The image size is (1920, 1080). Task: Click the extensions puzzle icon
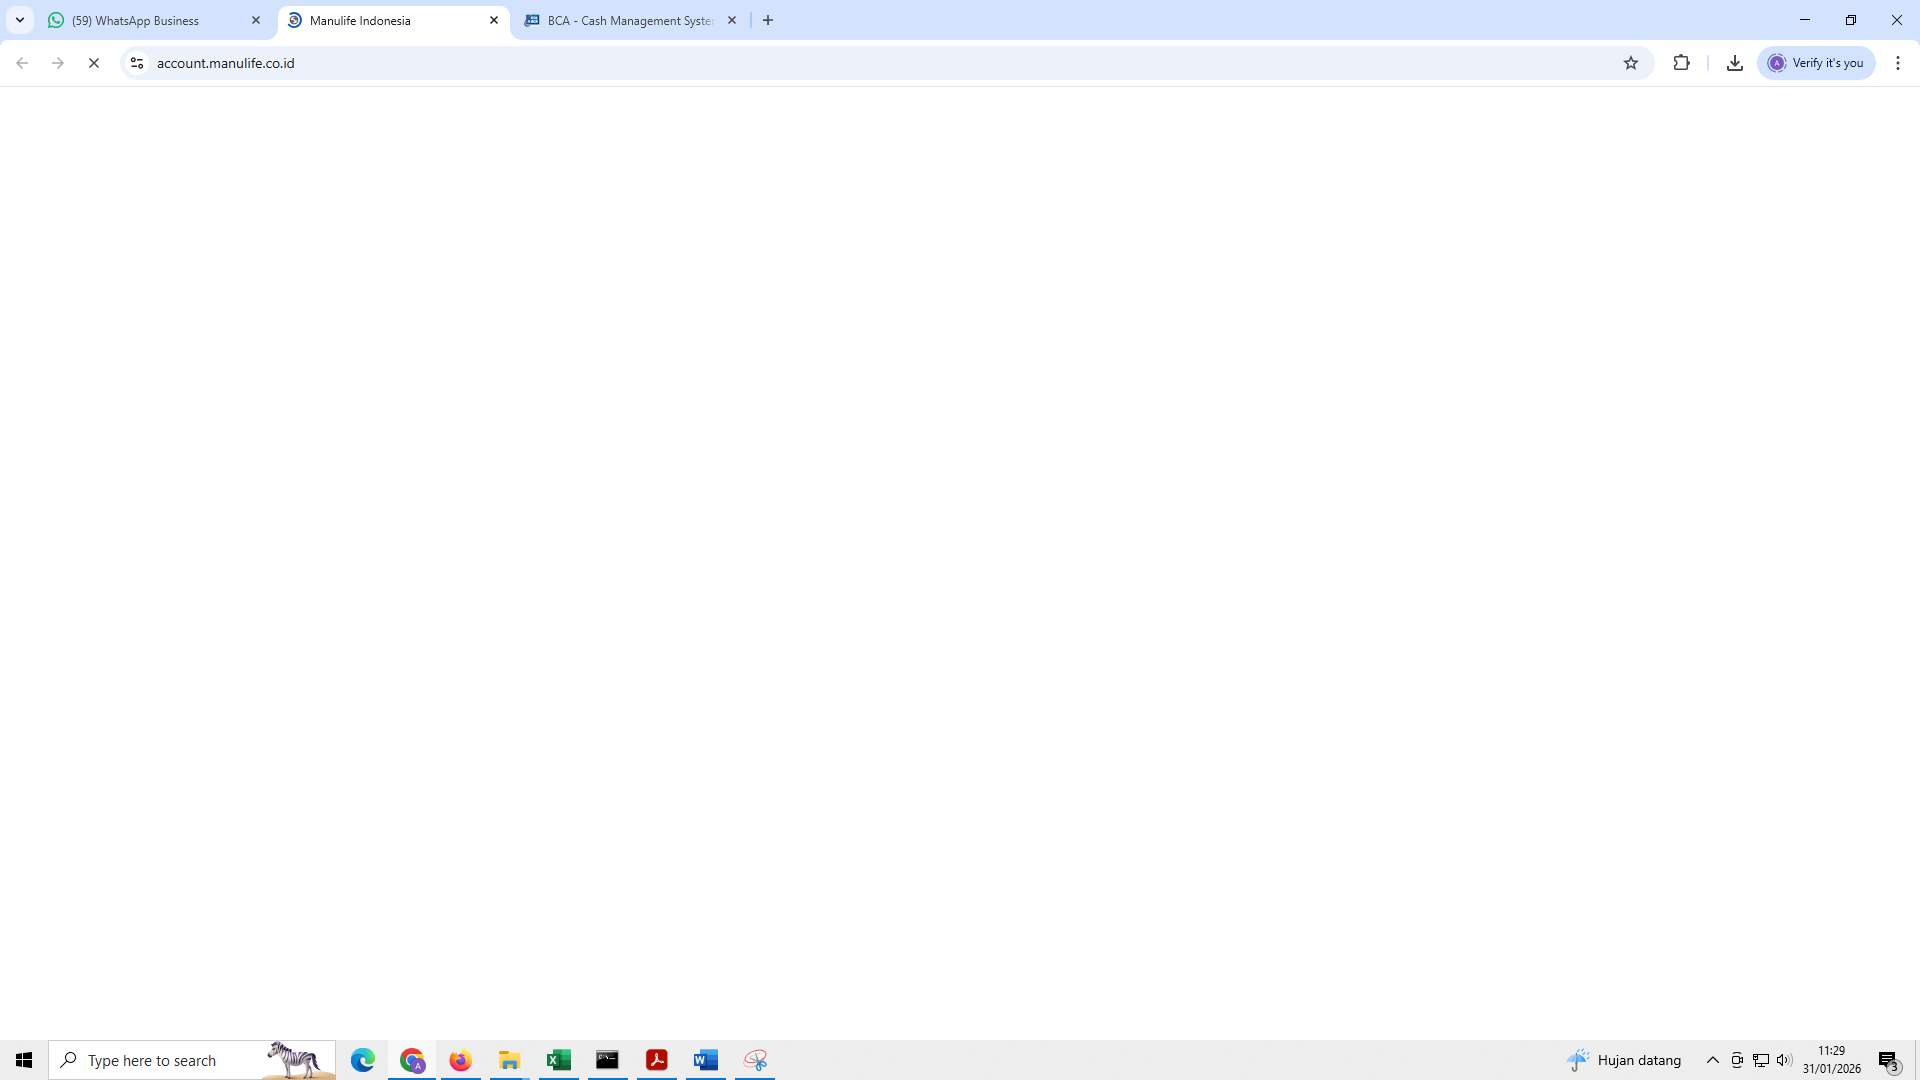pyautogui.click(x=1682, y=62)
